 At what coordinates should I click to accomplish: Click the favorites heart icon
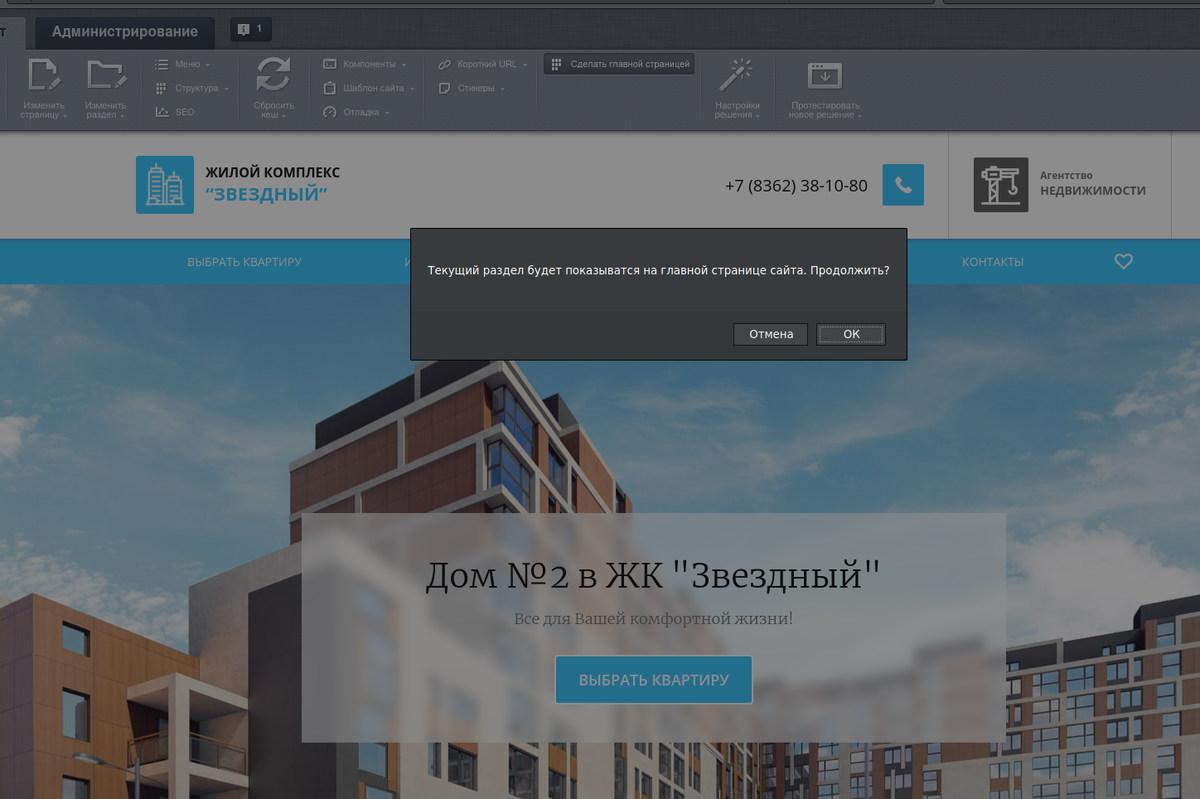tap(1124, 262)
